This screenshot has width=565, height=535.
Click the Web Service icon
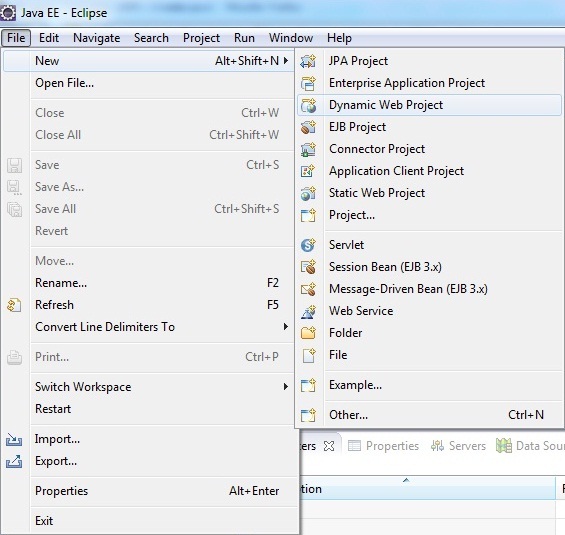click(308, 311)
